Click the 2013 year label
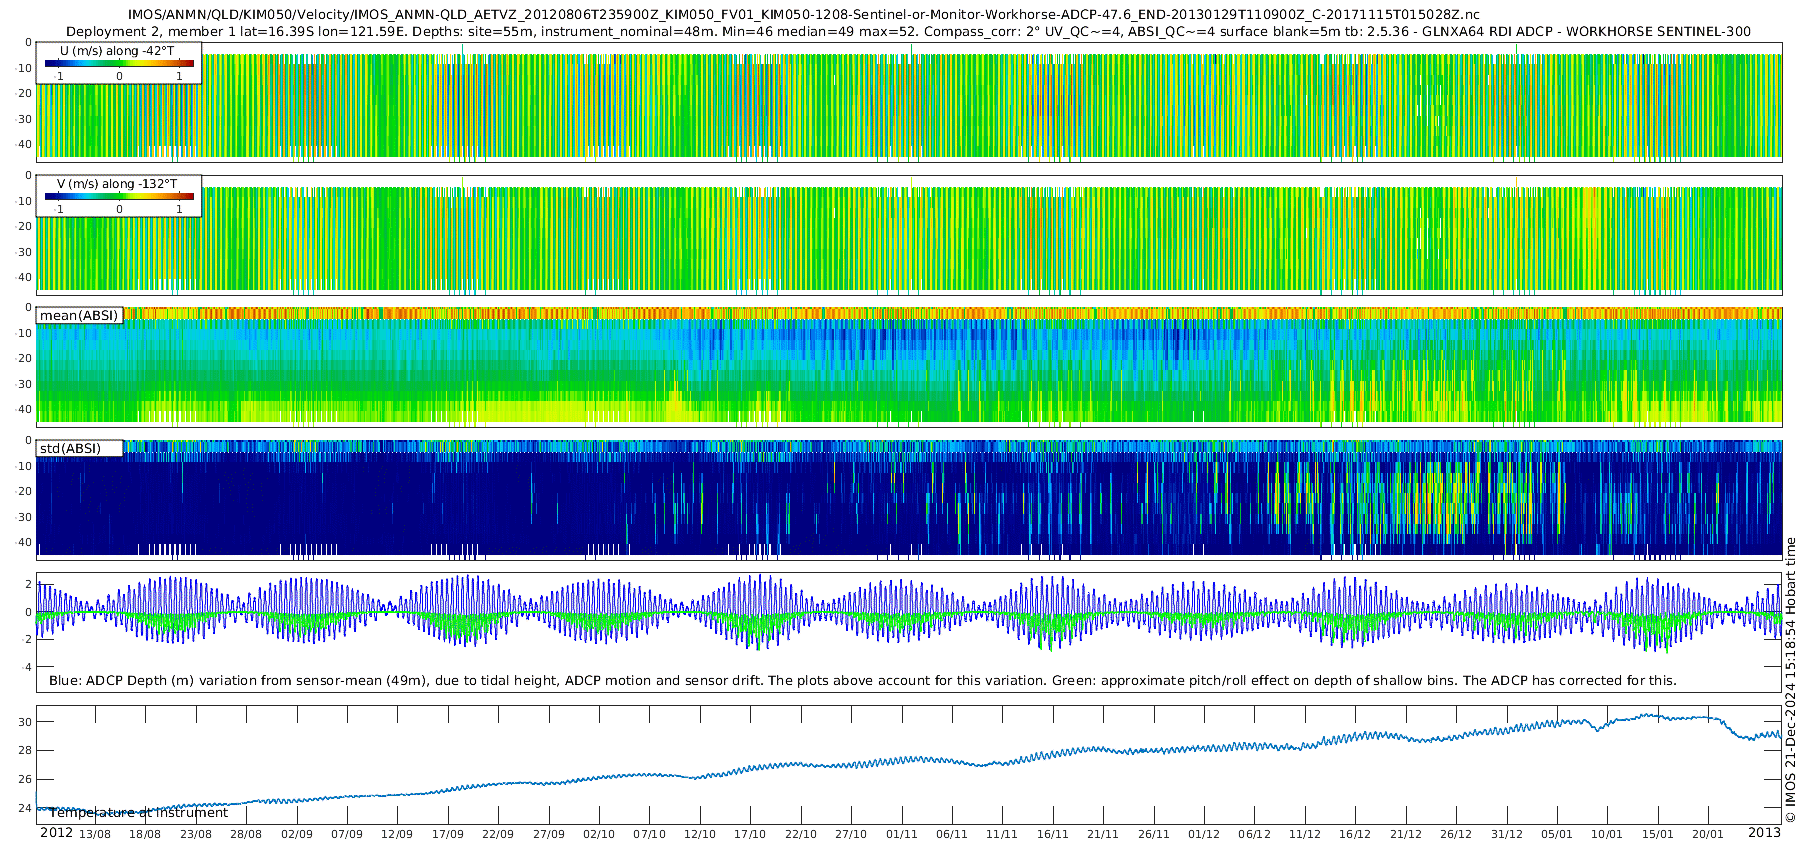The image size is (1800, 850). coord(1764,833)
